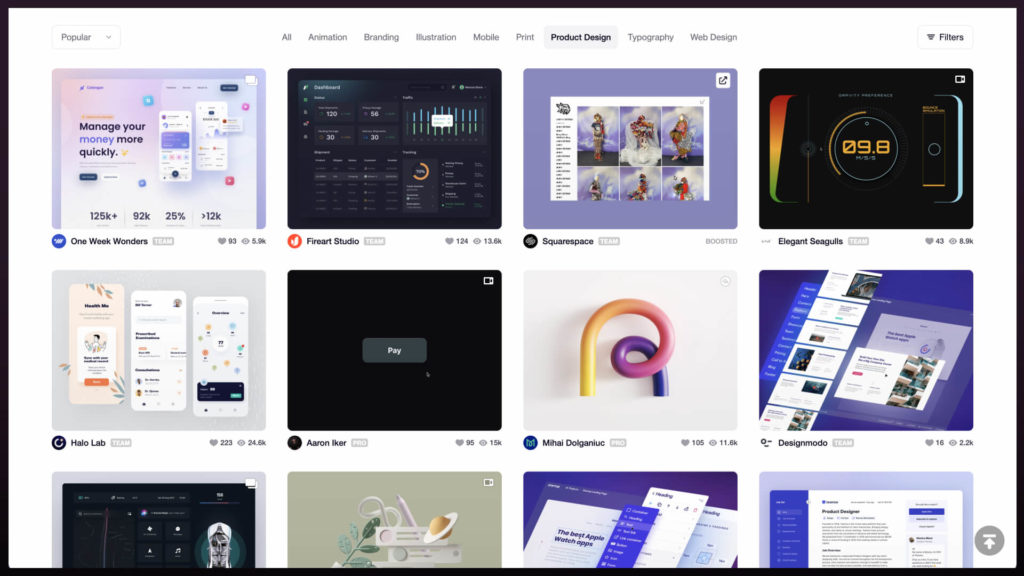The image size is (1024, 576).
Task: Toggle like on the Fireart Studio dashboard shot
Action: [451, 241]
